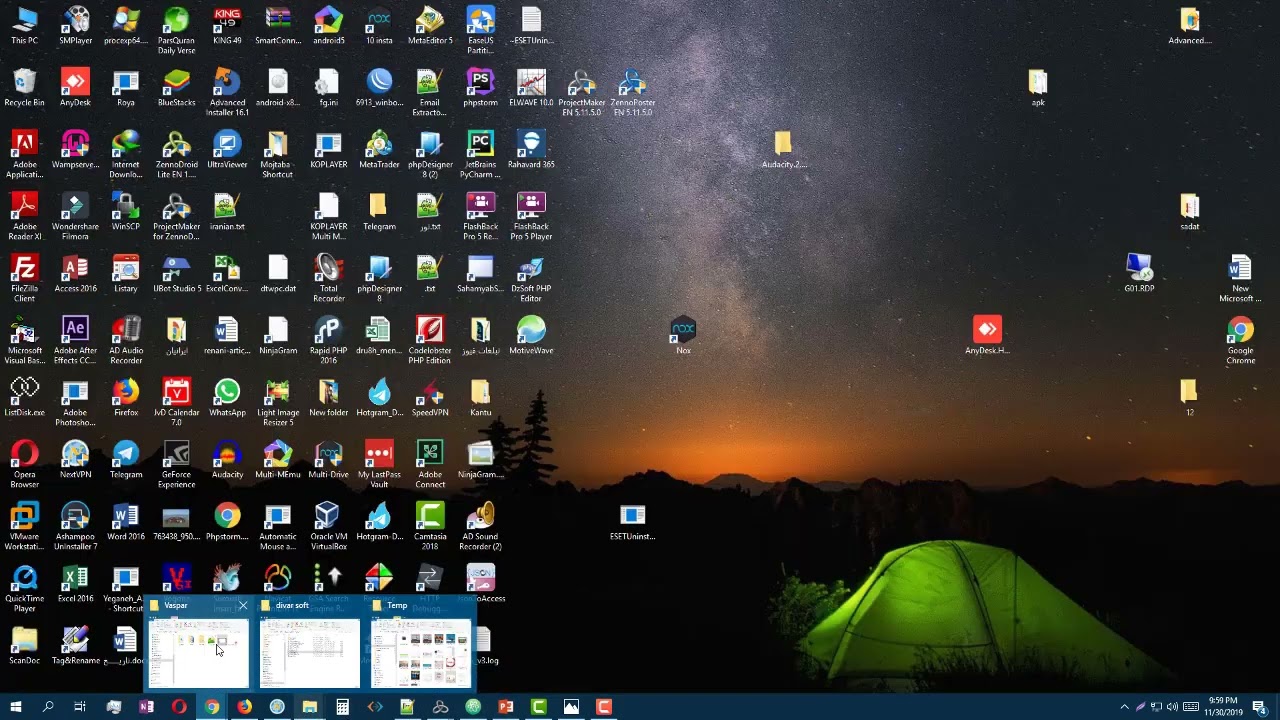Viewport: 1280px width, 720px height.
Task: Open BlueStacks desktop shortcut
Action: (176, 88)
